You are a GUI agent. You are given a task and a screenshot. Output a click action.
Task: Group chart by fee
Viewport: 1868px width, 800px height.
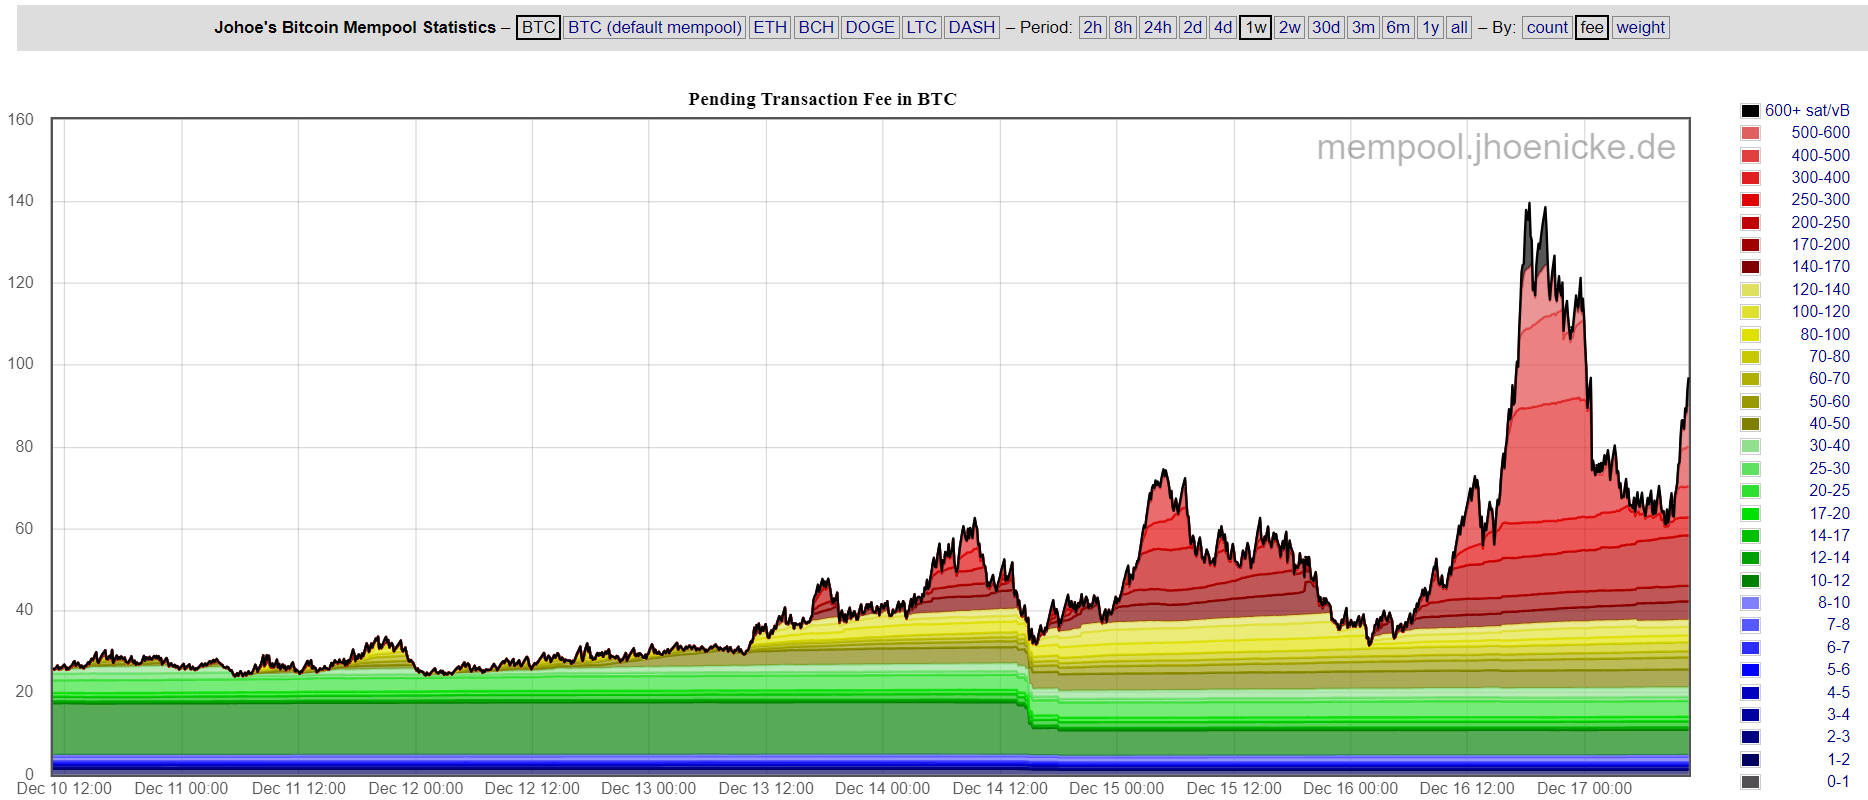point(1592,27)
